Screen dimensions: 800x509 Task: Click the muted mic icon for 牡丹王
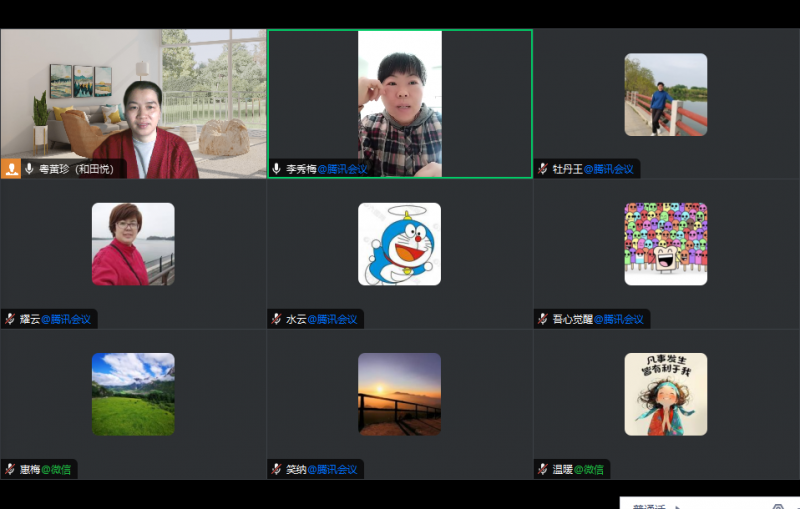click(x=543, y=169)
